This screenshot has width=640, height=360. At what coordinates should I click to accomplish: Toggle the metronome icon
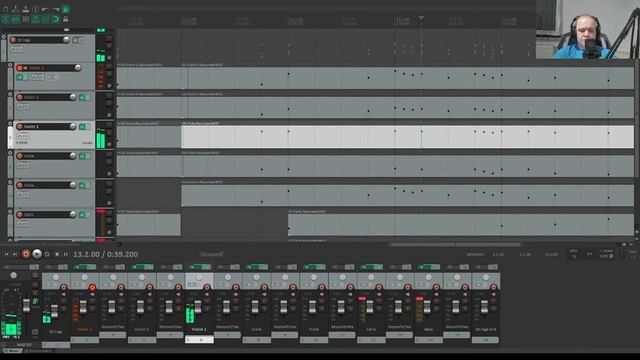(x=65, y=9)
